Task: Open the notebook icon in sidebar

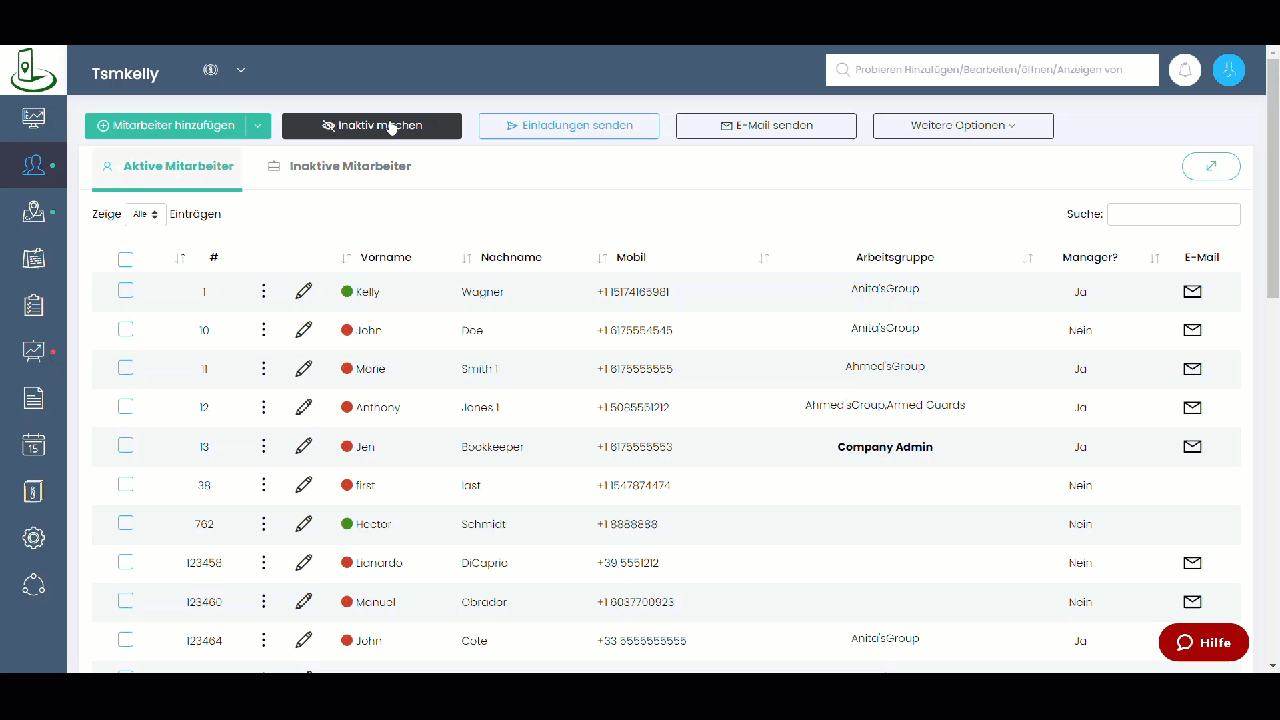Action: (x=33, y=491)
